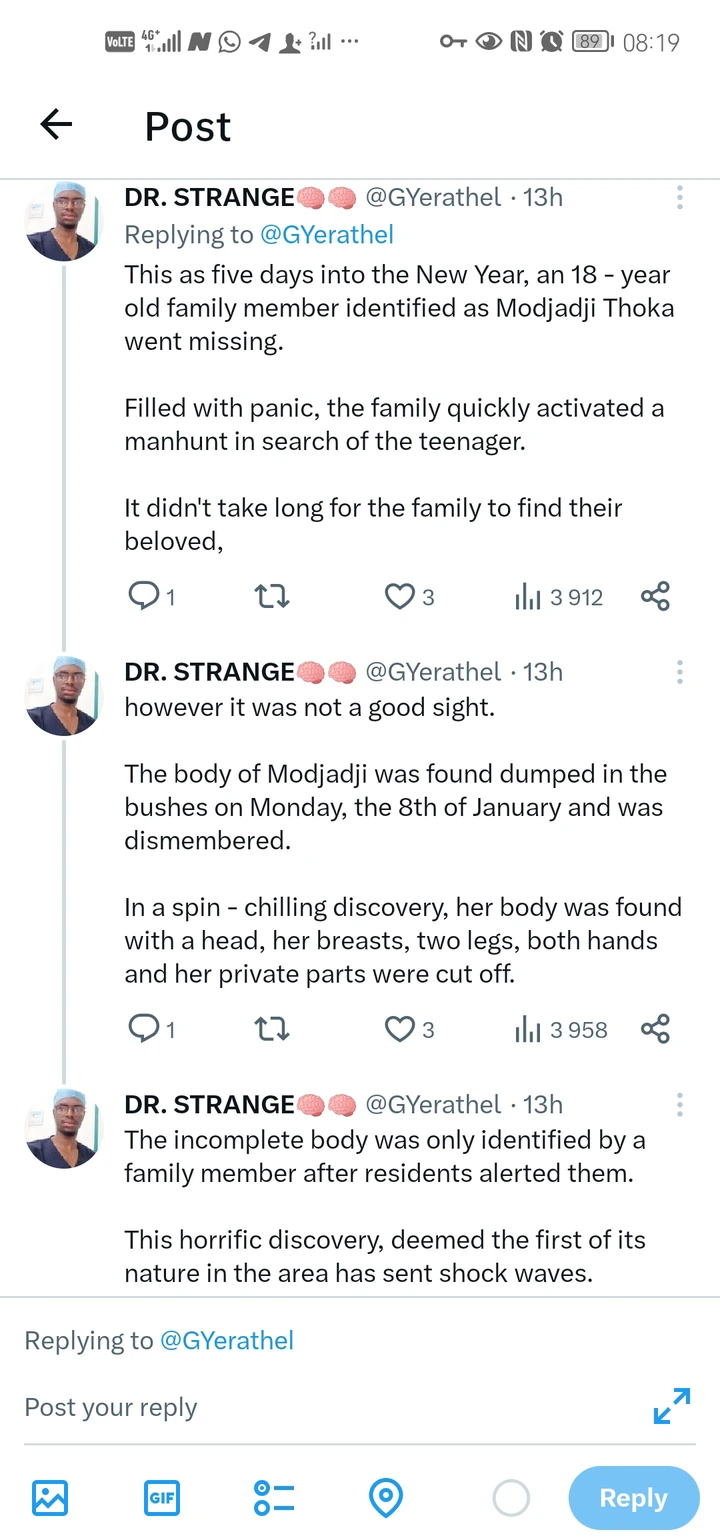Open DR. STRANGE profile picture on first post
720x1540 pixels.
64,221
